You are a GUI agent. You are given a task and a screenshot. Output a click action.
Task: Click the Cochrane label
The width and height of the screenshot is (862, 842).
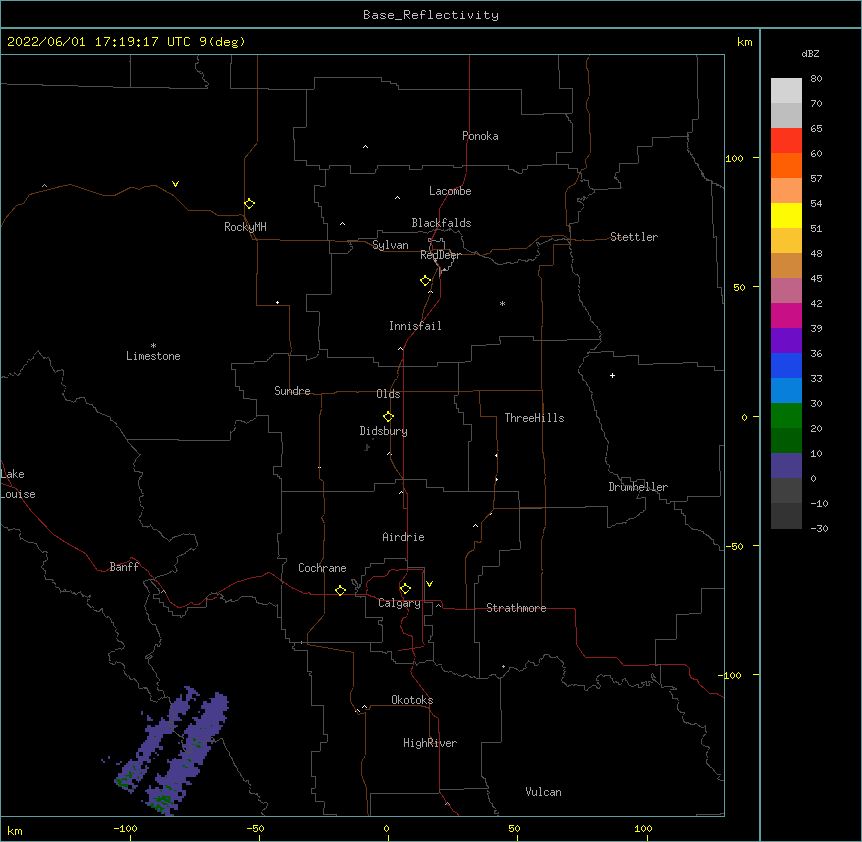(x=322, y=568)
